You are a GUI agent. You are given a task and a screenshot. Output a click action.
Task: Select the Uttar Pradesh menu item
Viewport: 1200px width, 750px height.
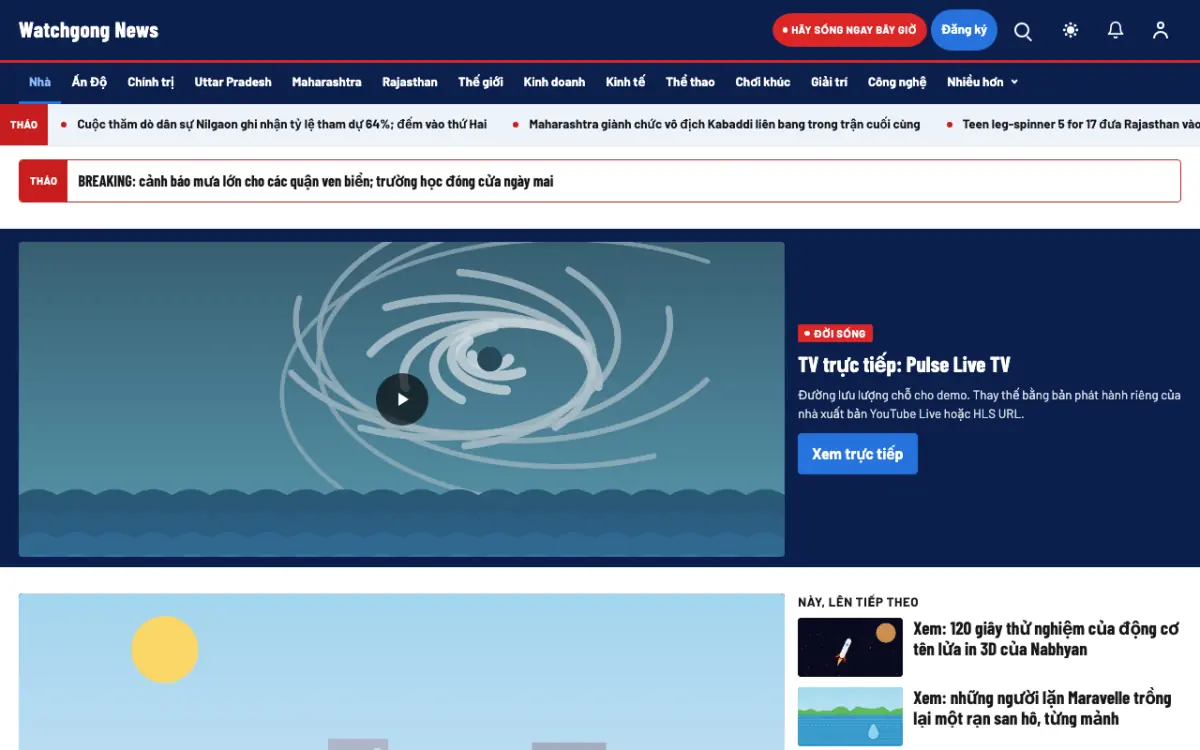[x=233, y=82]
